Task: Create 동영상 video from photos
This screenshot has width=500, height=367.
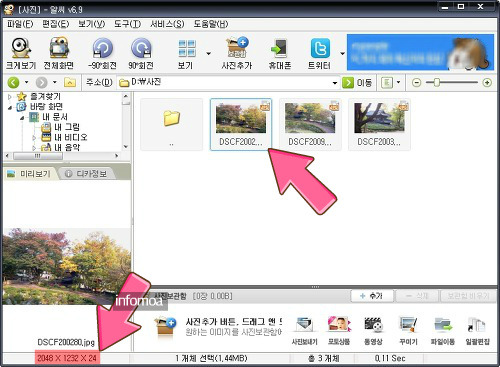Action: [373, 331]
